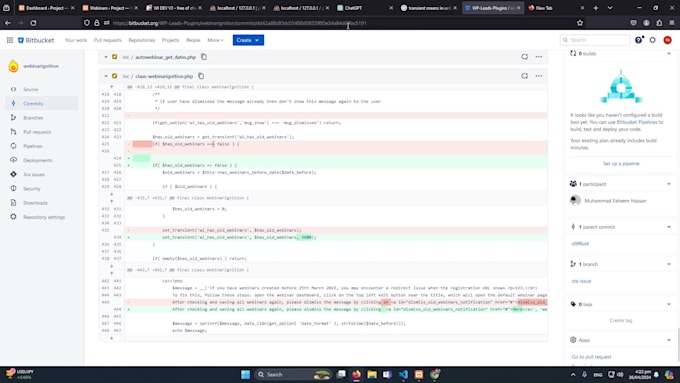Copy path of autowebinar_get_dates.php
Viewport: 680px width, 383px height.
(204, 57)
